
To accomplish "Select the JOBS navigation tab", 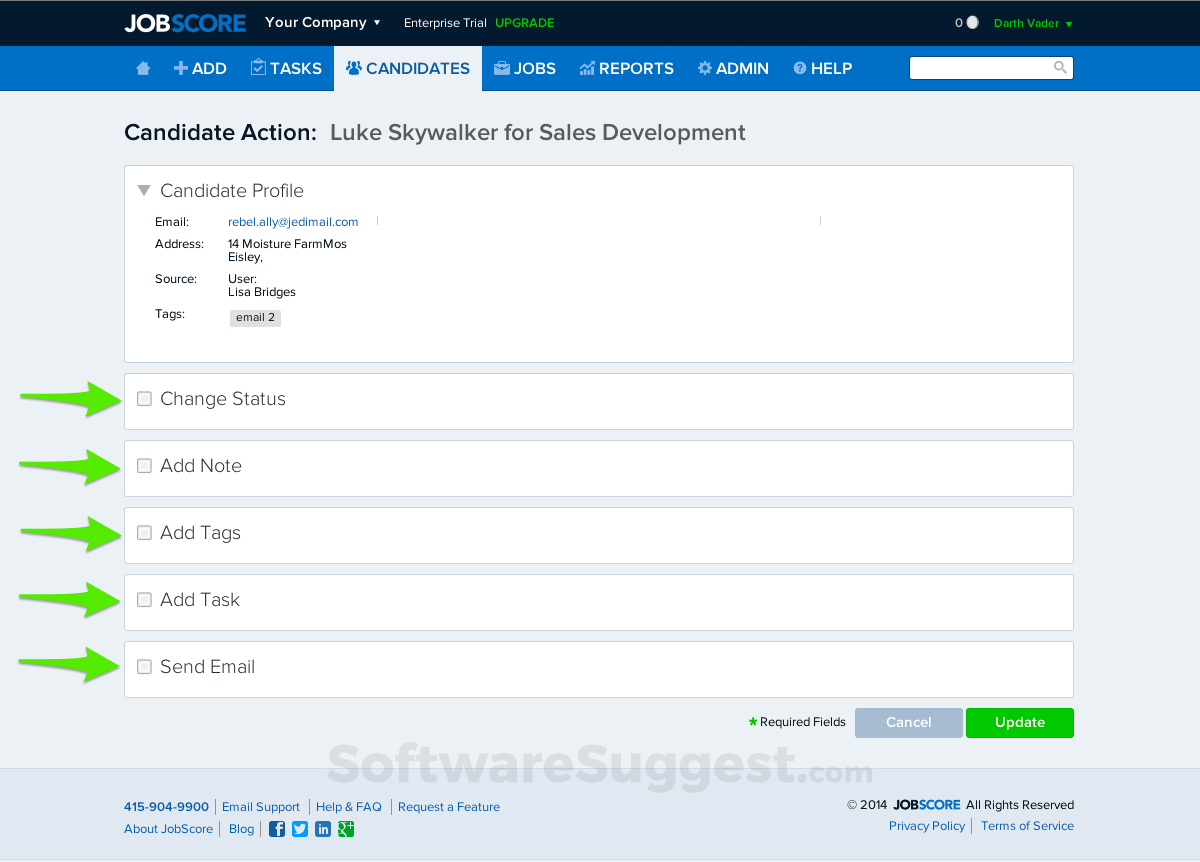I will click(525, 68).
